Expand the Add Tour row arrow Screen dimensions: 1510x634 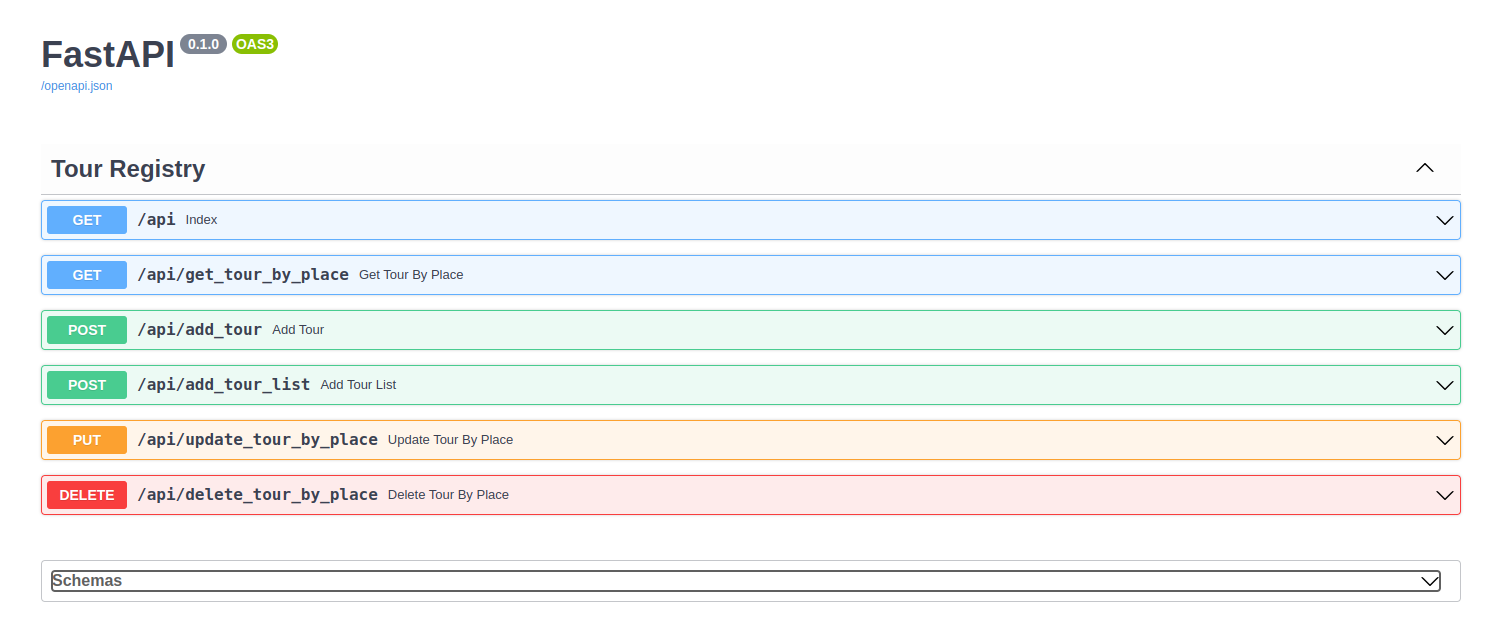point(1444,330)
